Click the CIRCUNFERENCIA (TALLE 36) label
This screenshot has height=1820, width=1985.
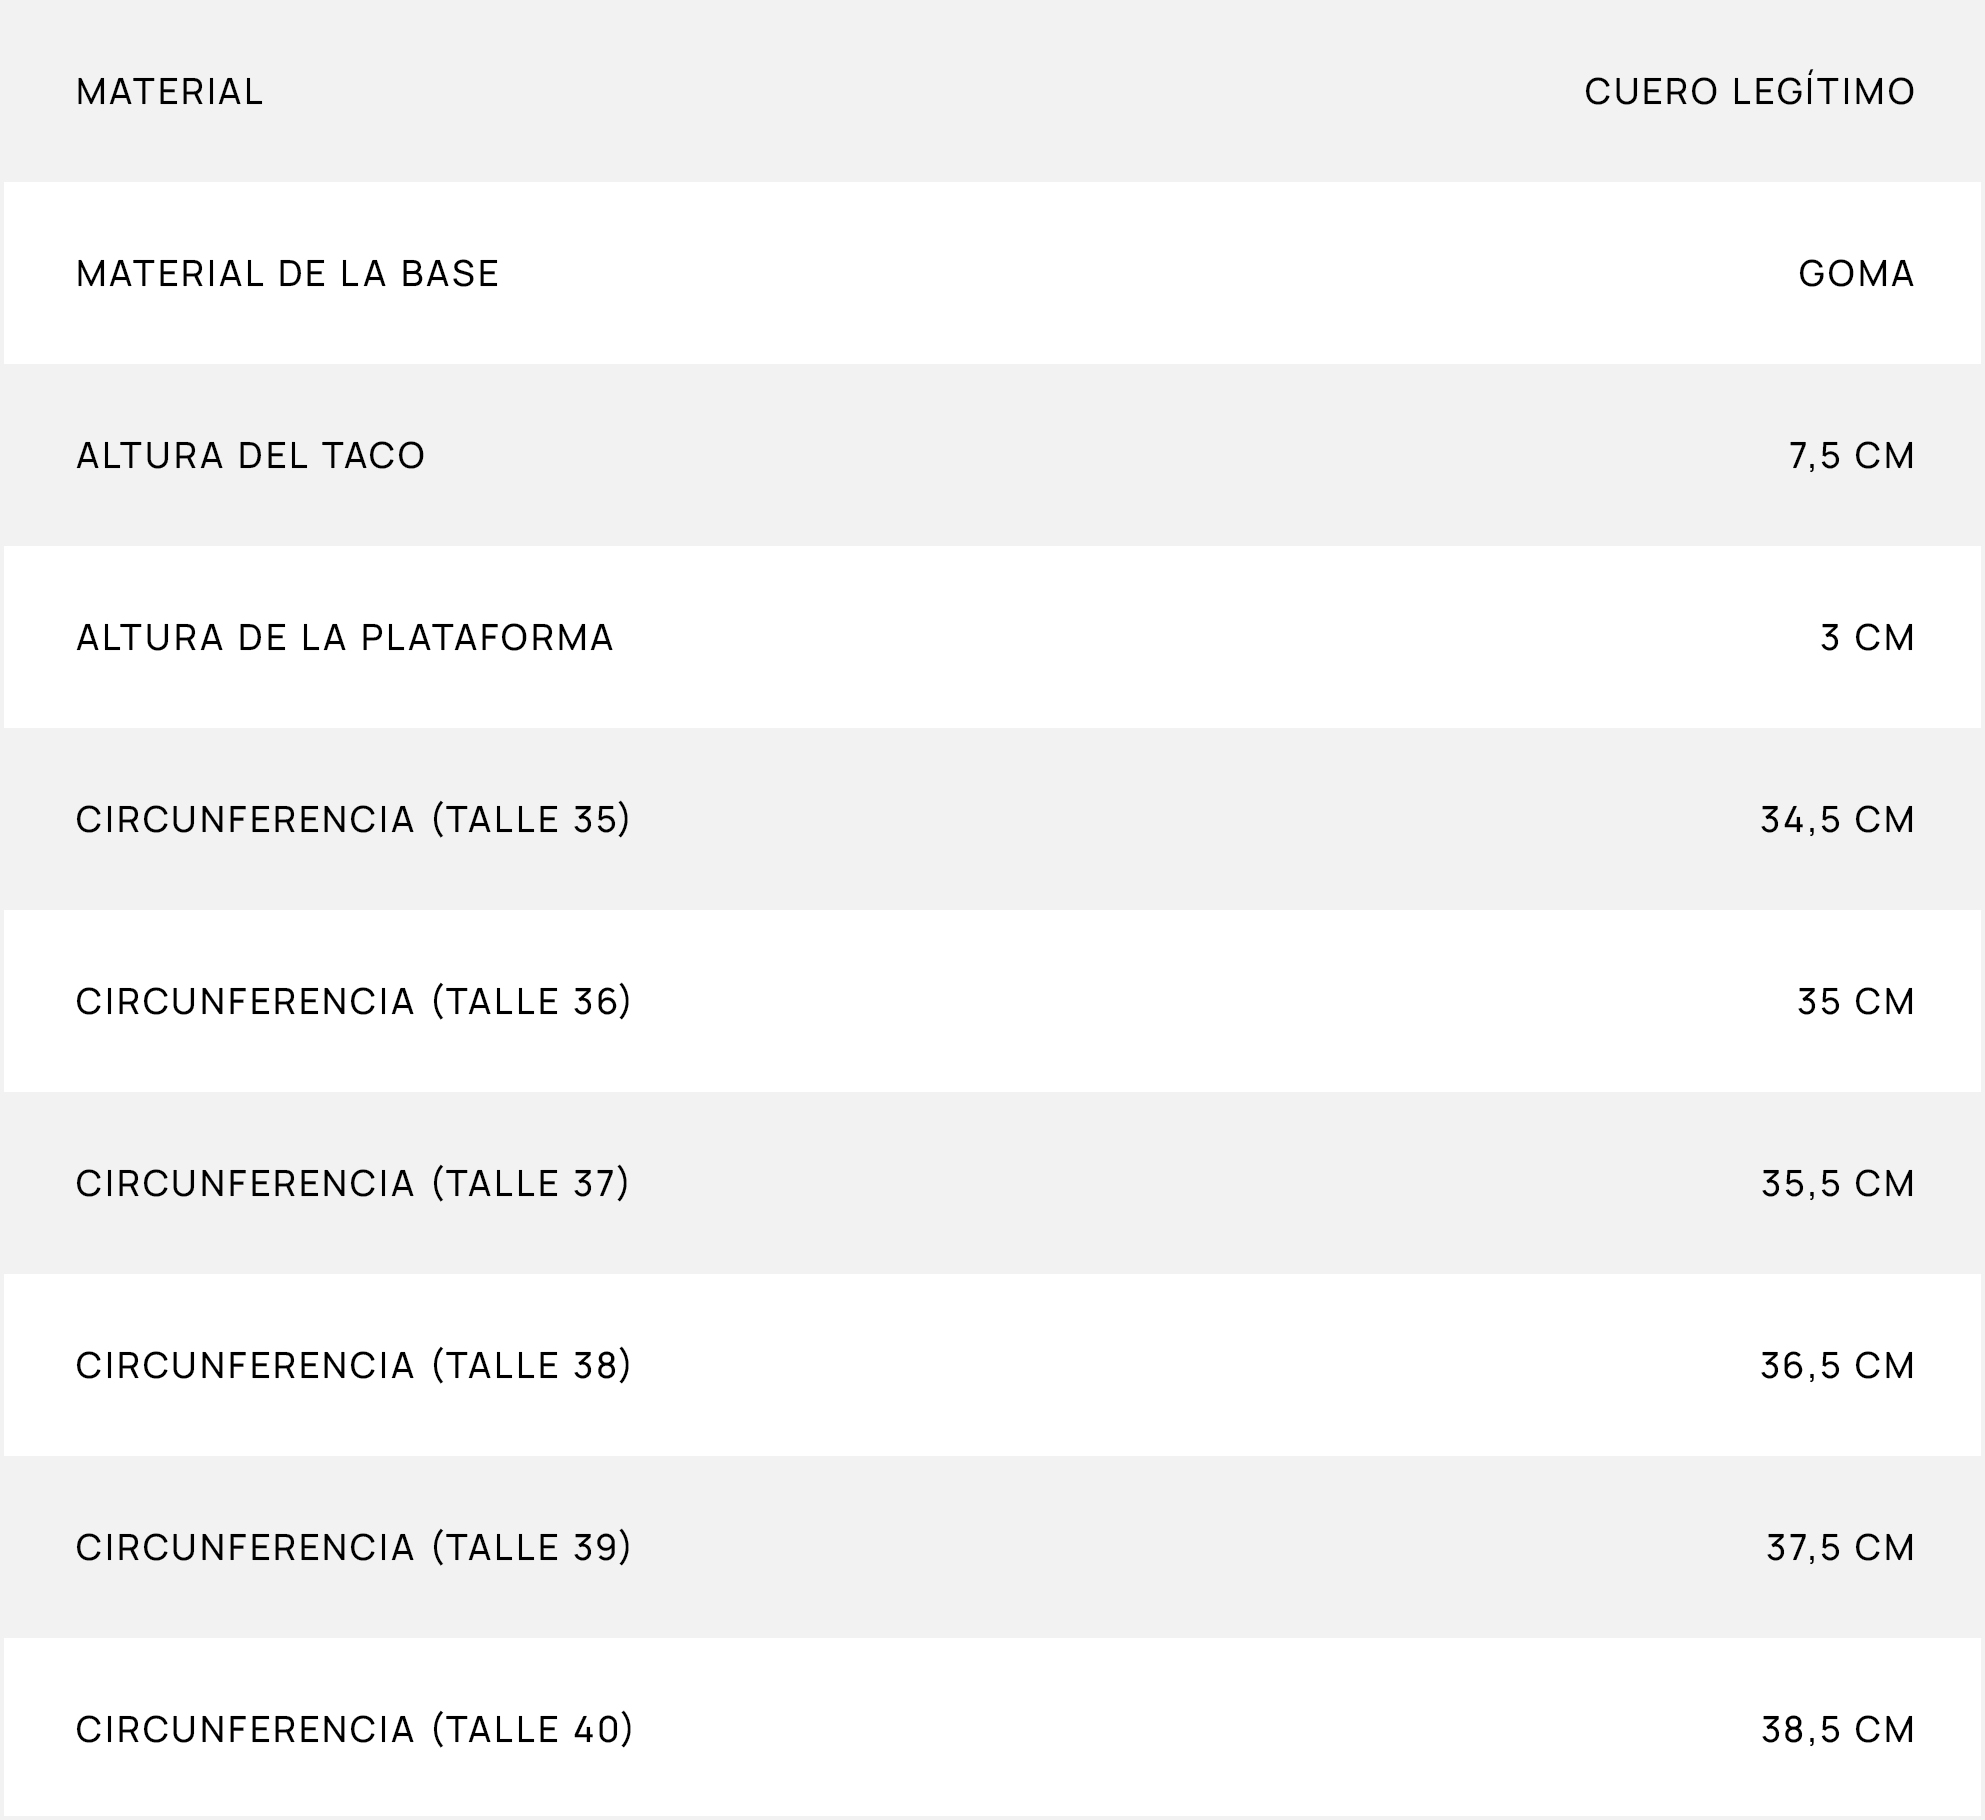click(x=354, y=1002)
